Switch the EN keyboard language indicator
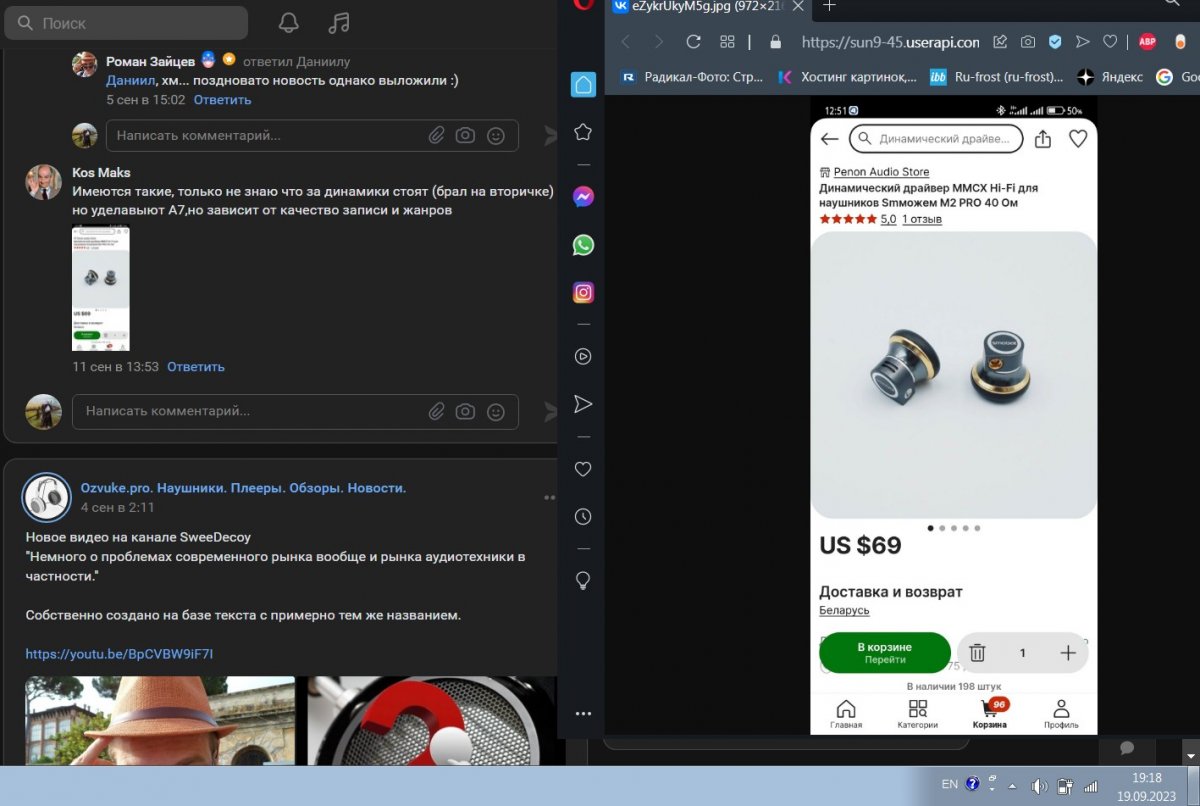Viewport: 1200px width, 806px height. point(949,785)
